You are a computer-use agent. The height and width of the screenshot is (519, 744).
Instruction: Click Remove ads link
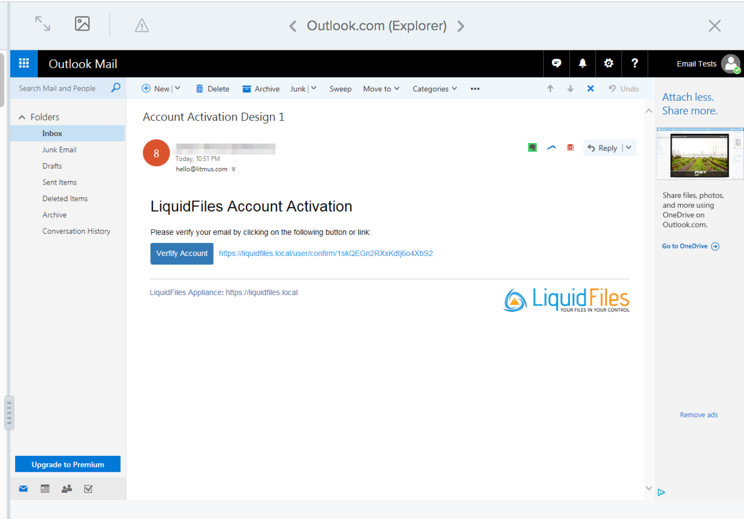698,415
